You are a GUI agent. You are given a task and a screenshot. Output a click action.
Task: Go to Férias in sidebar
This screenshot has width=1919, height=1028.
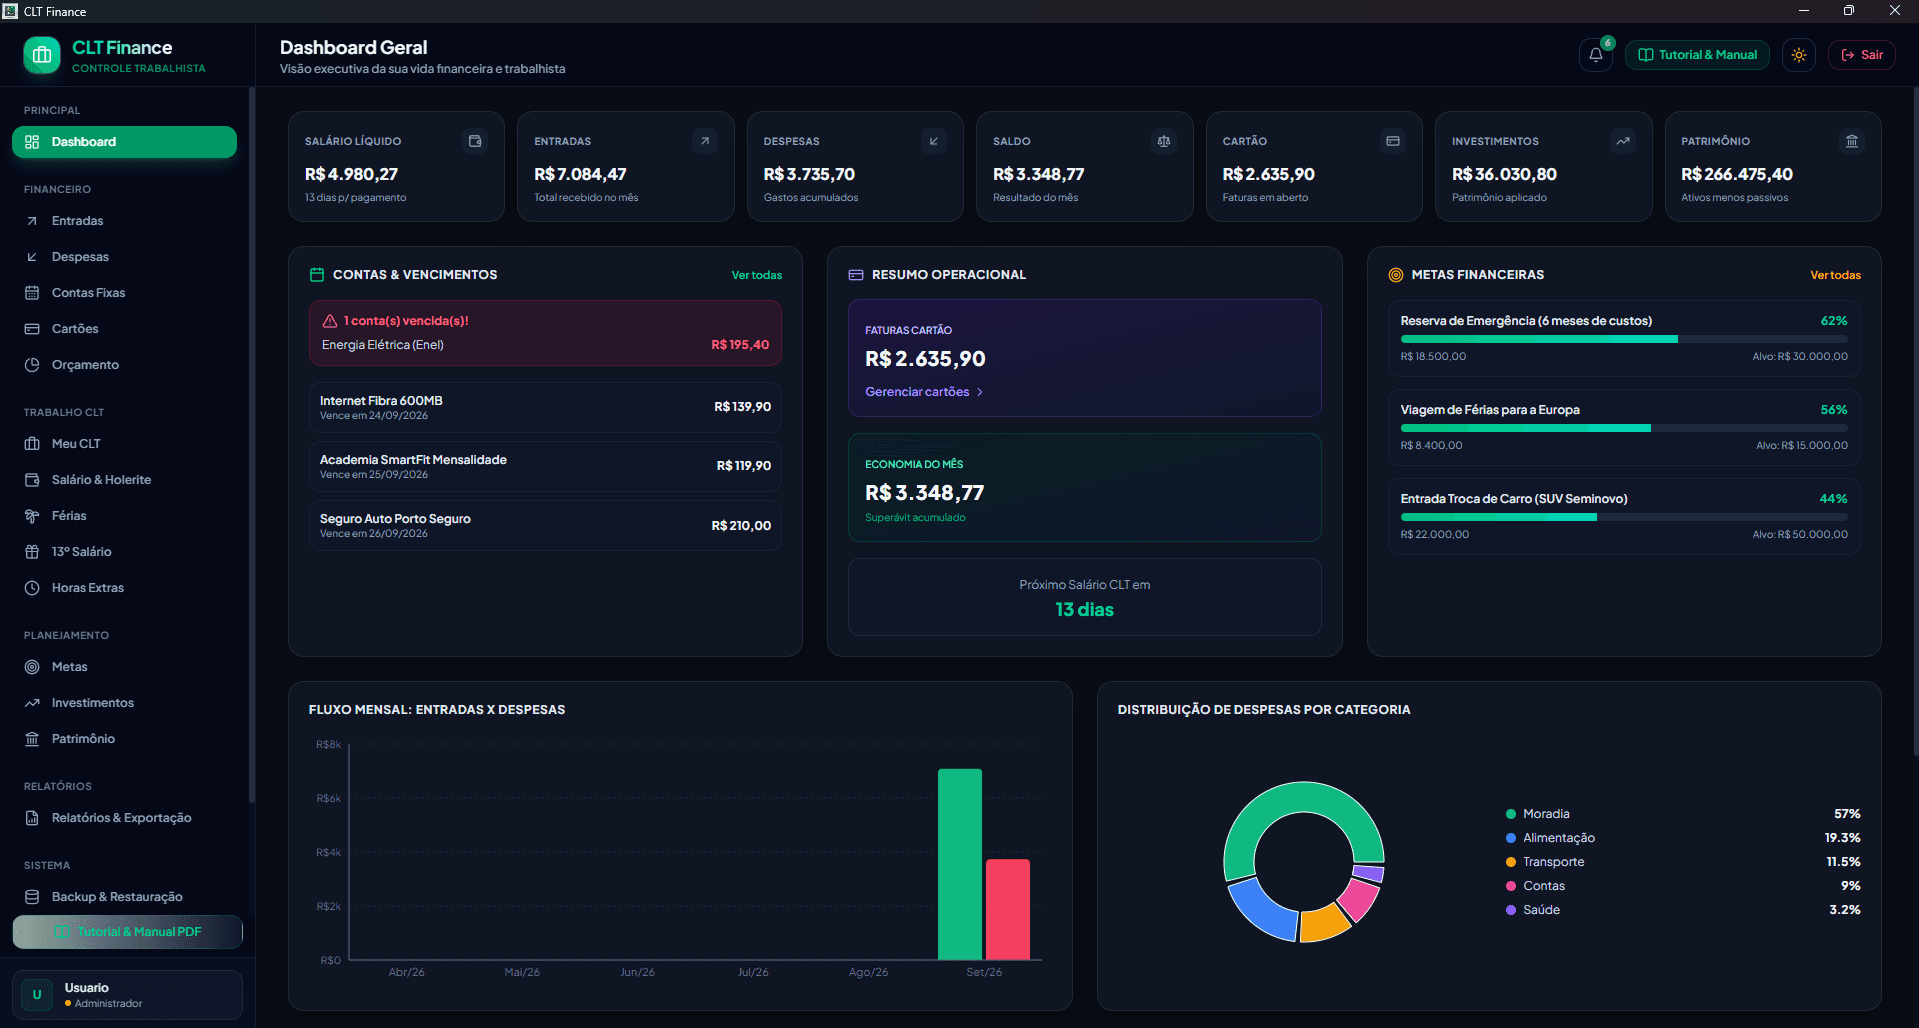[x=124, y=516]
